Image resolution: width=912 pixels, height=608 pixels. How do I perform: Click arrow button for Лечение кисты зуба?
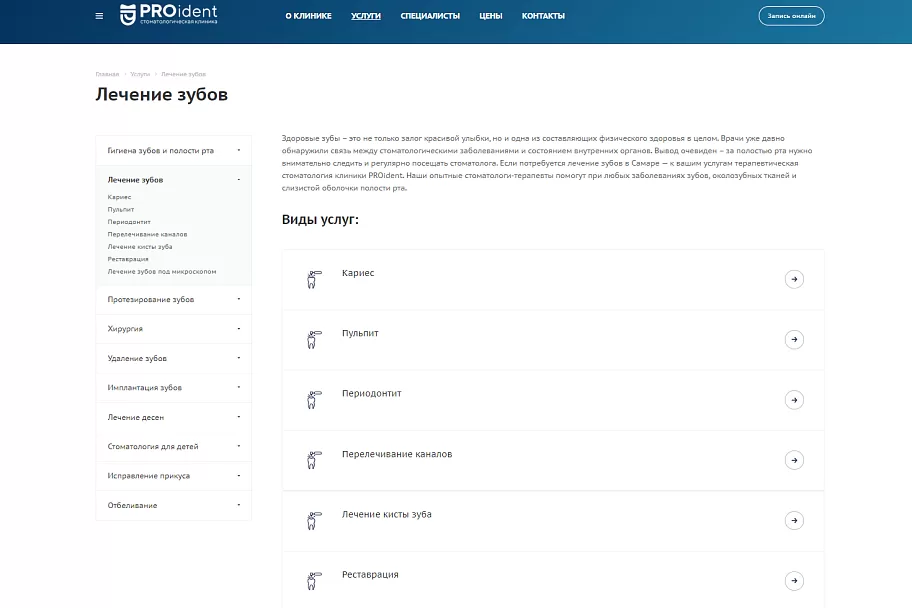(x=794, y=521)
